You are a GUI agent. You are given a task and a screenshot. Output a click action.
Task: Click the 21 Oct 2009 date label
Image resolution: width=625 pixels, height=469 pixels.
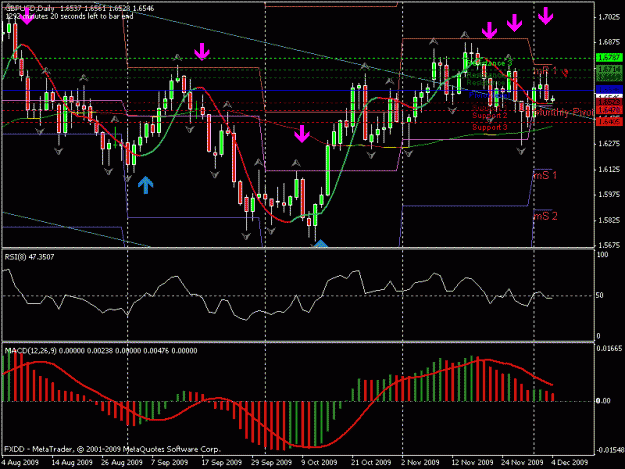371,462
